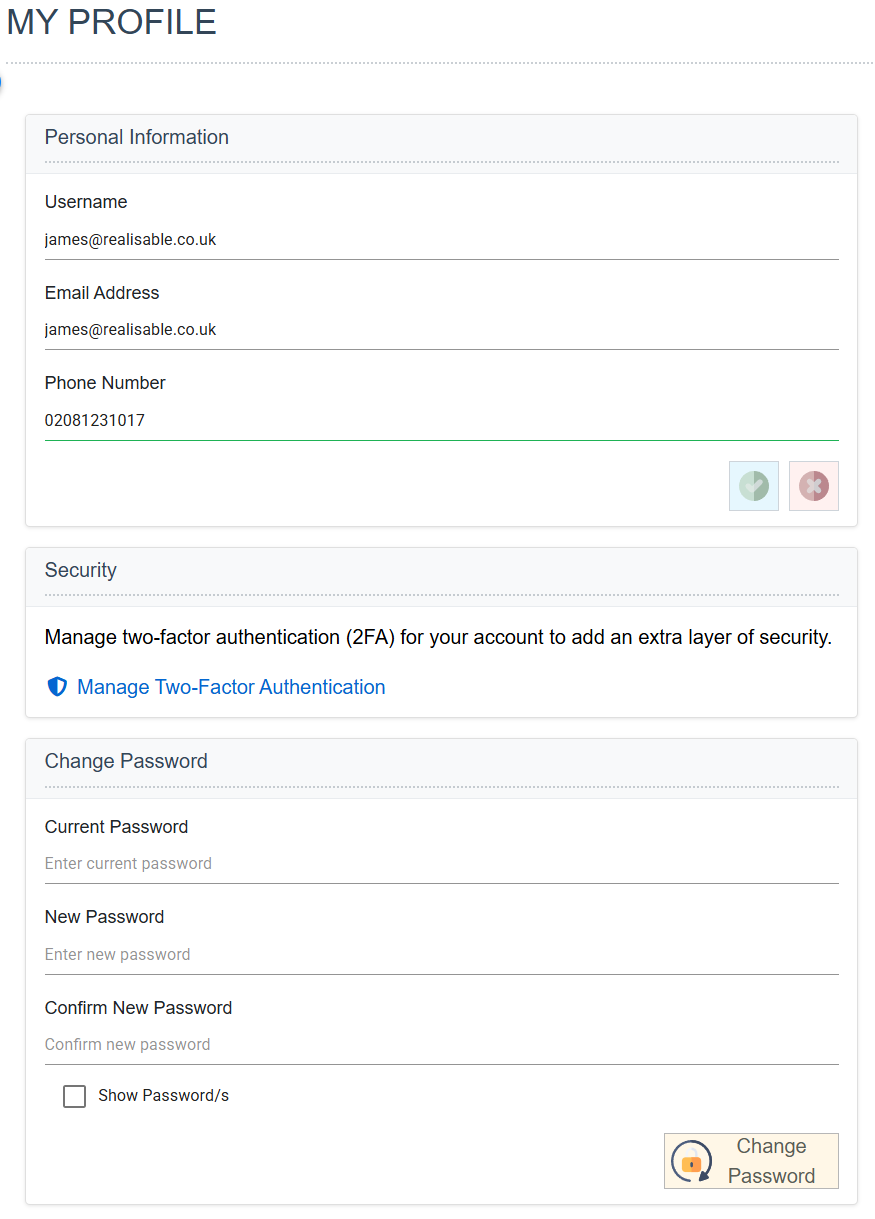This screenshot has height=1219, width=875.
Task: Tick the Show Password/s checkbox
Action: click(x=74, y=1096)
